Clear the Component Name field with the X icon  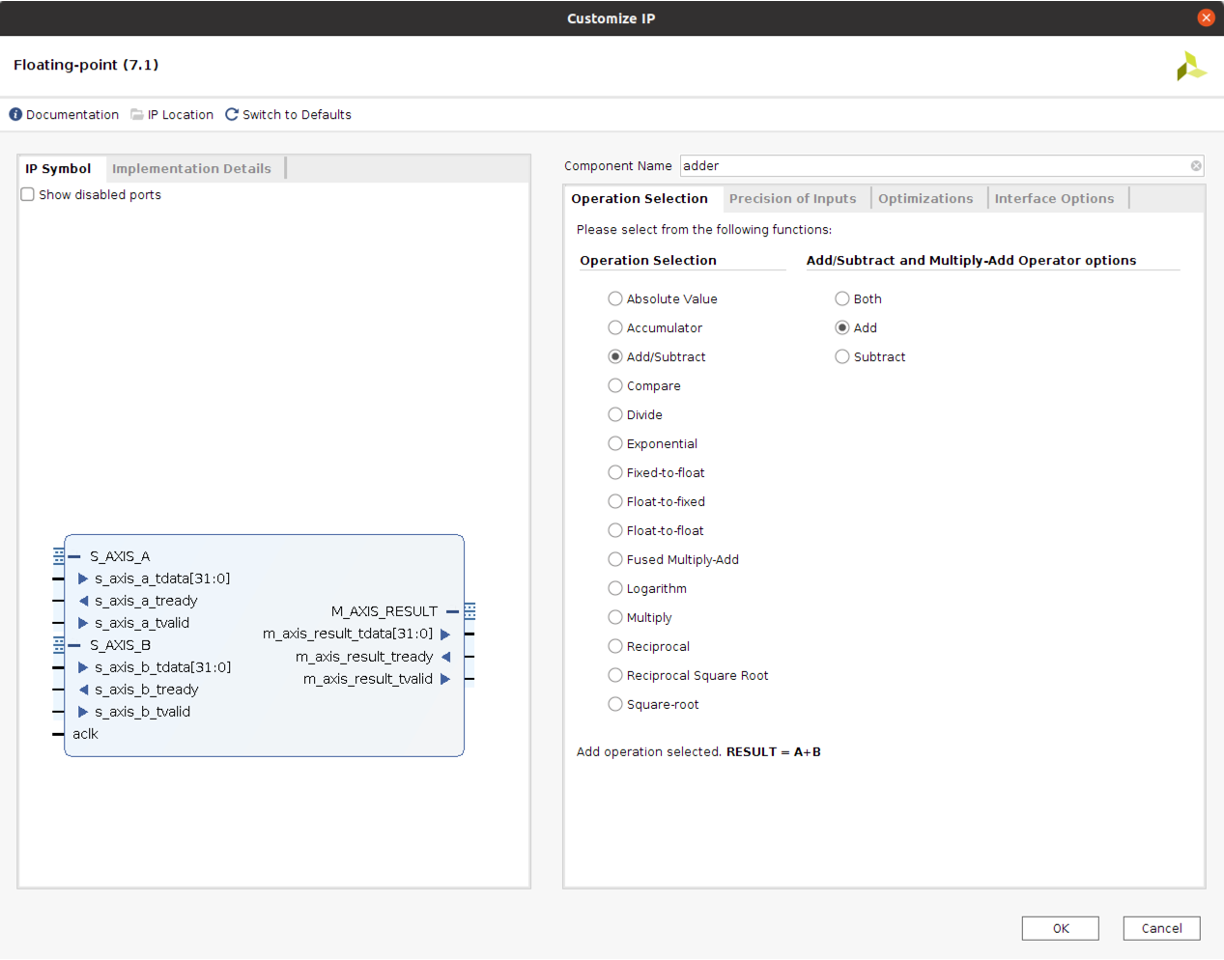pyautogui.click(x=1196, y=166)
